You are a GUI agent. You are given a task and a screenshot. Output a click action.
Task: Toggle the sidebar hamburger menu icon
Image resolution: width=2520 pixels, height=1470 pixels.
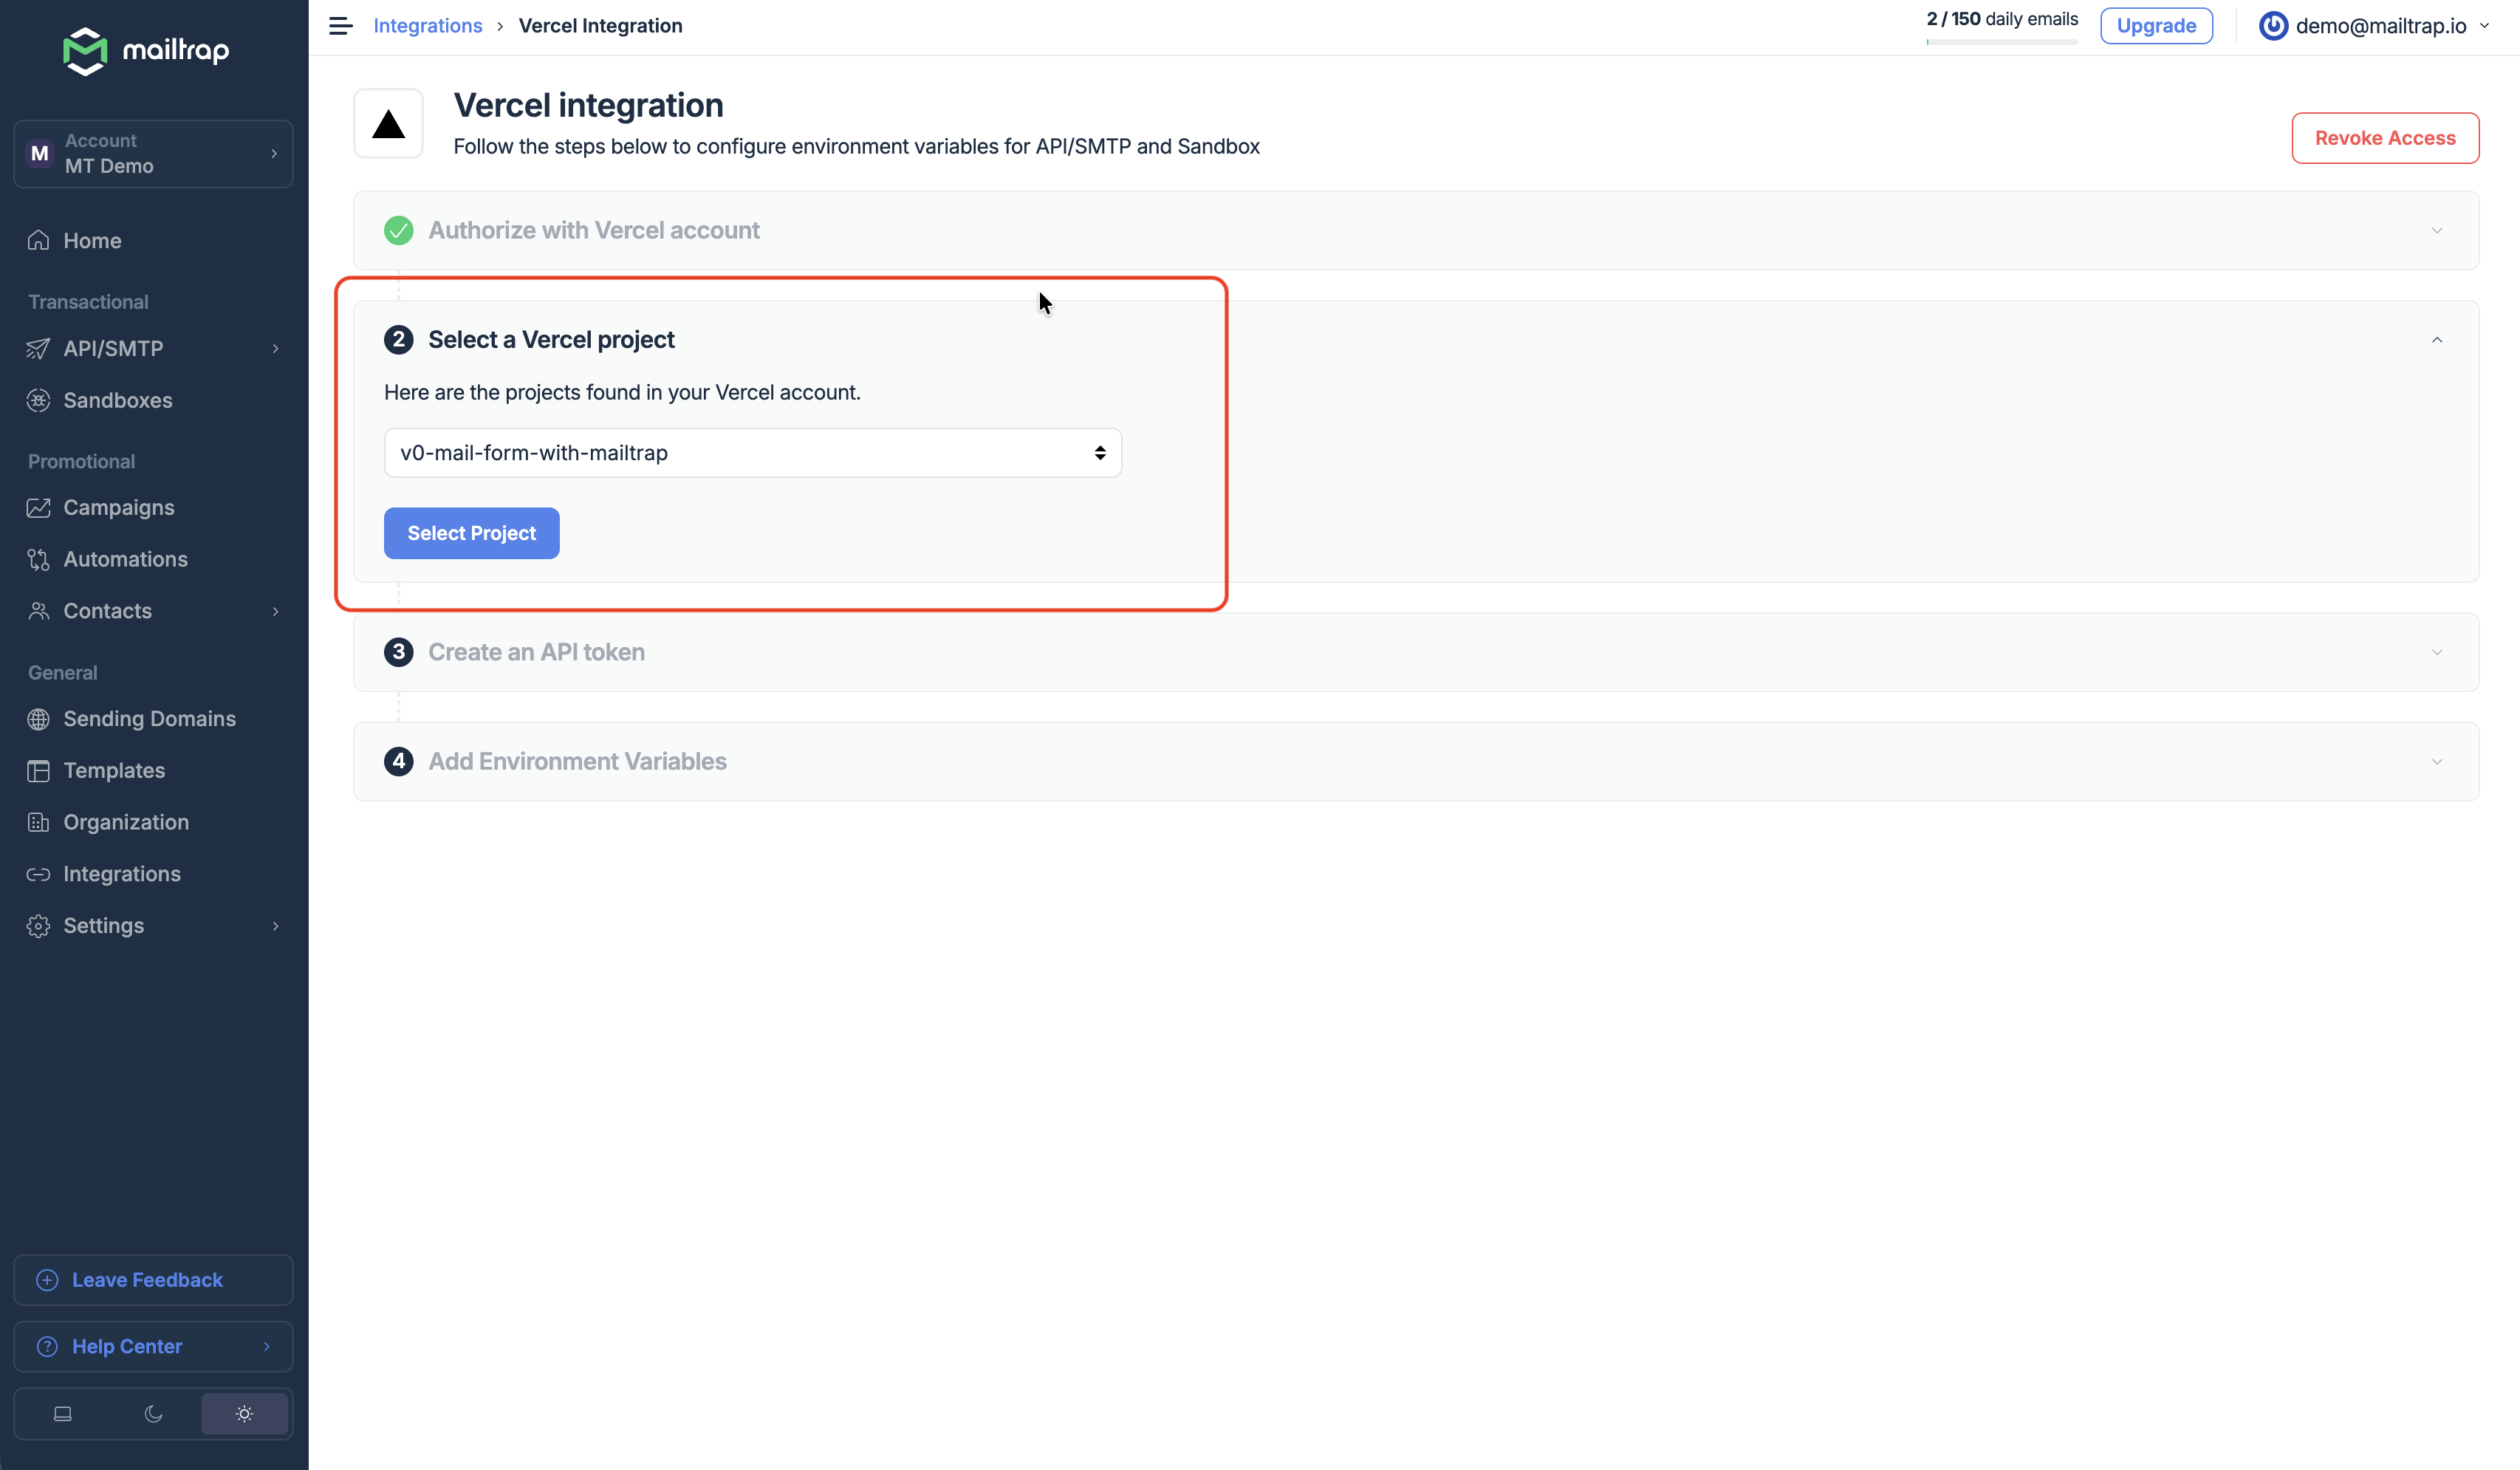[340, 26]
